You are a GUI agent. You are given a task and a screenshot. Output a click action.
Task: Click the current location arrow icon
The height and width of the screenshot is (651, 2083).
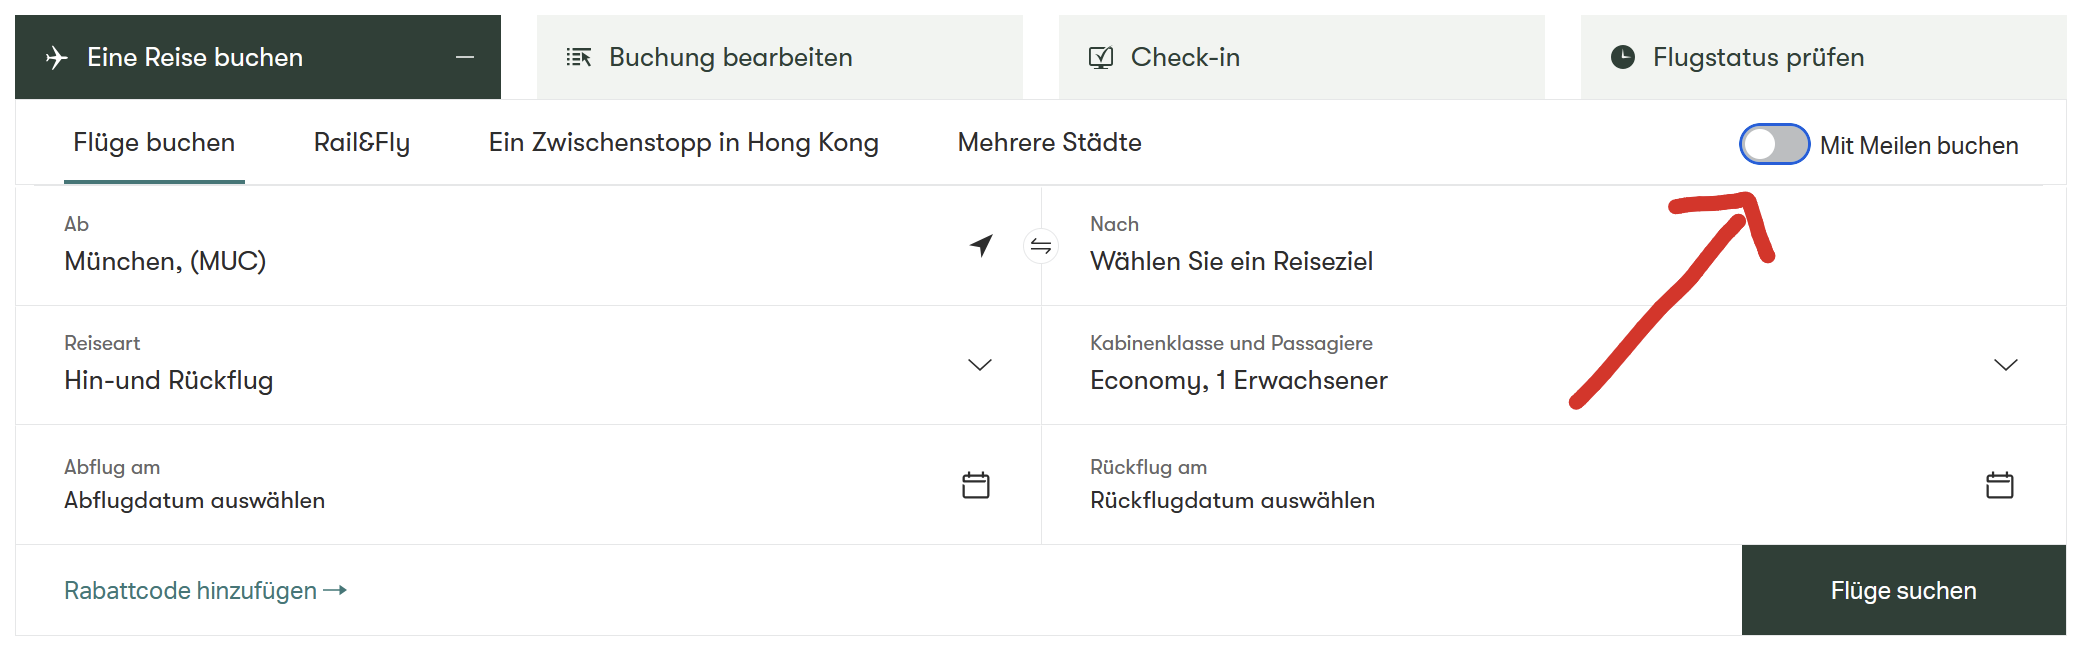pos(982,245)
